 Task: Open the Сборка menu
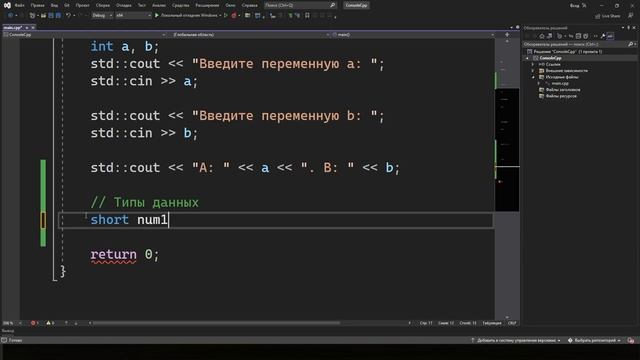pos(103,5)
